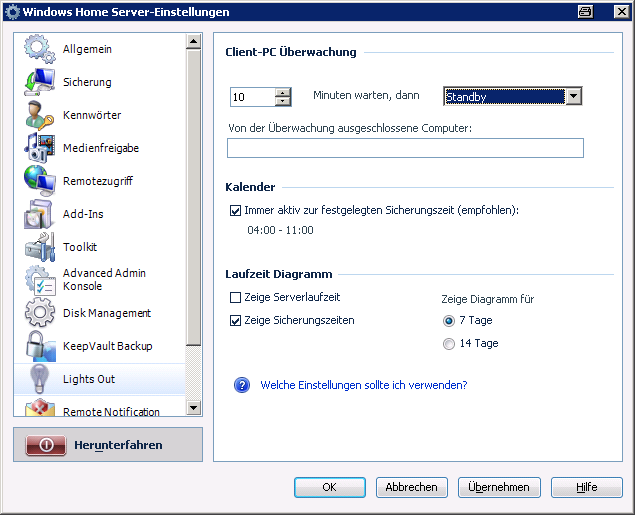Click the 'Kalender' section heading
635x515 pixels.
coord(250,187)
